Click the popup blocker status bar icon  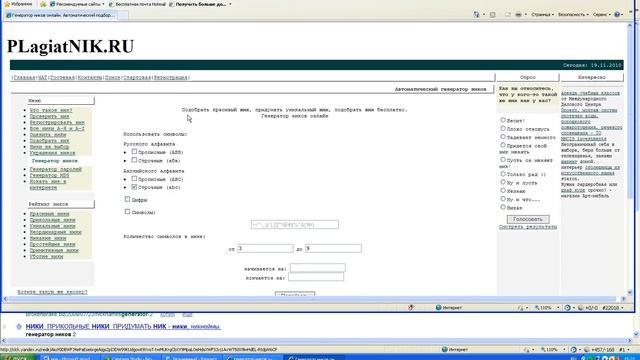(411, 307)
